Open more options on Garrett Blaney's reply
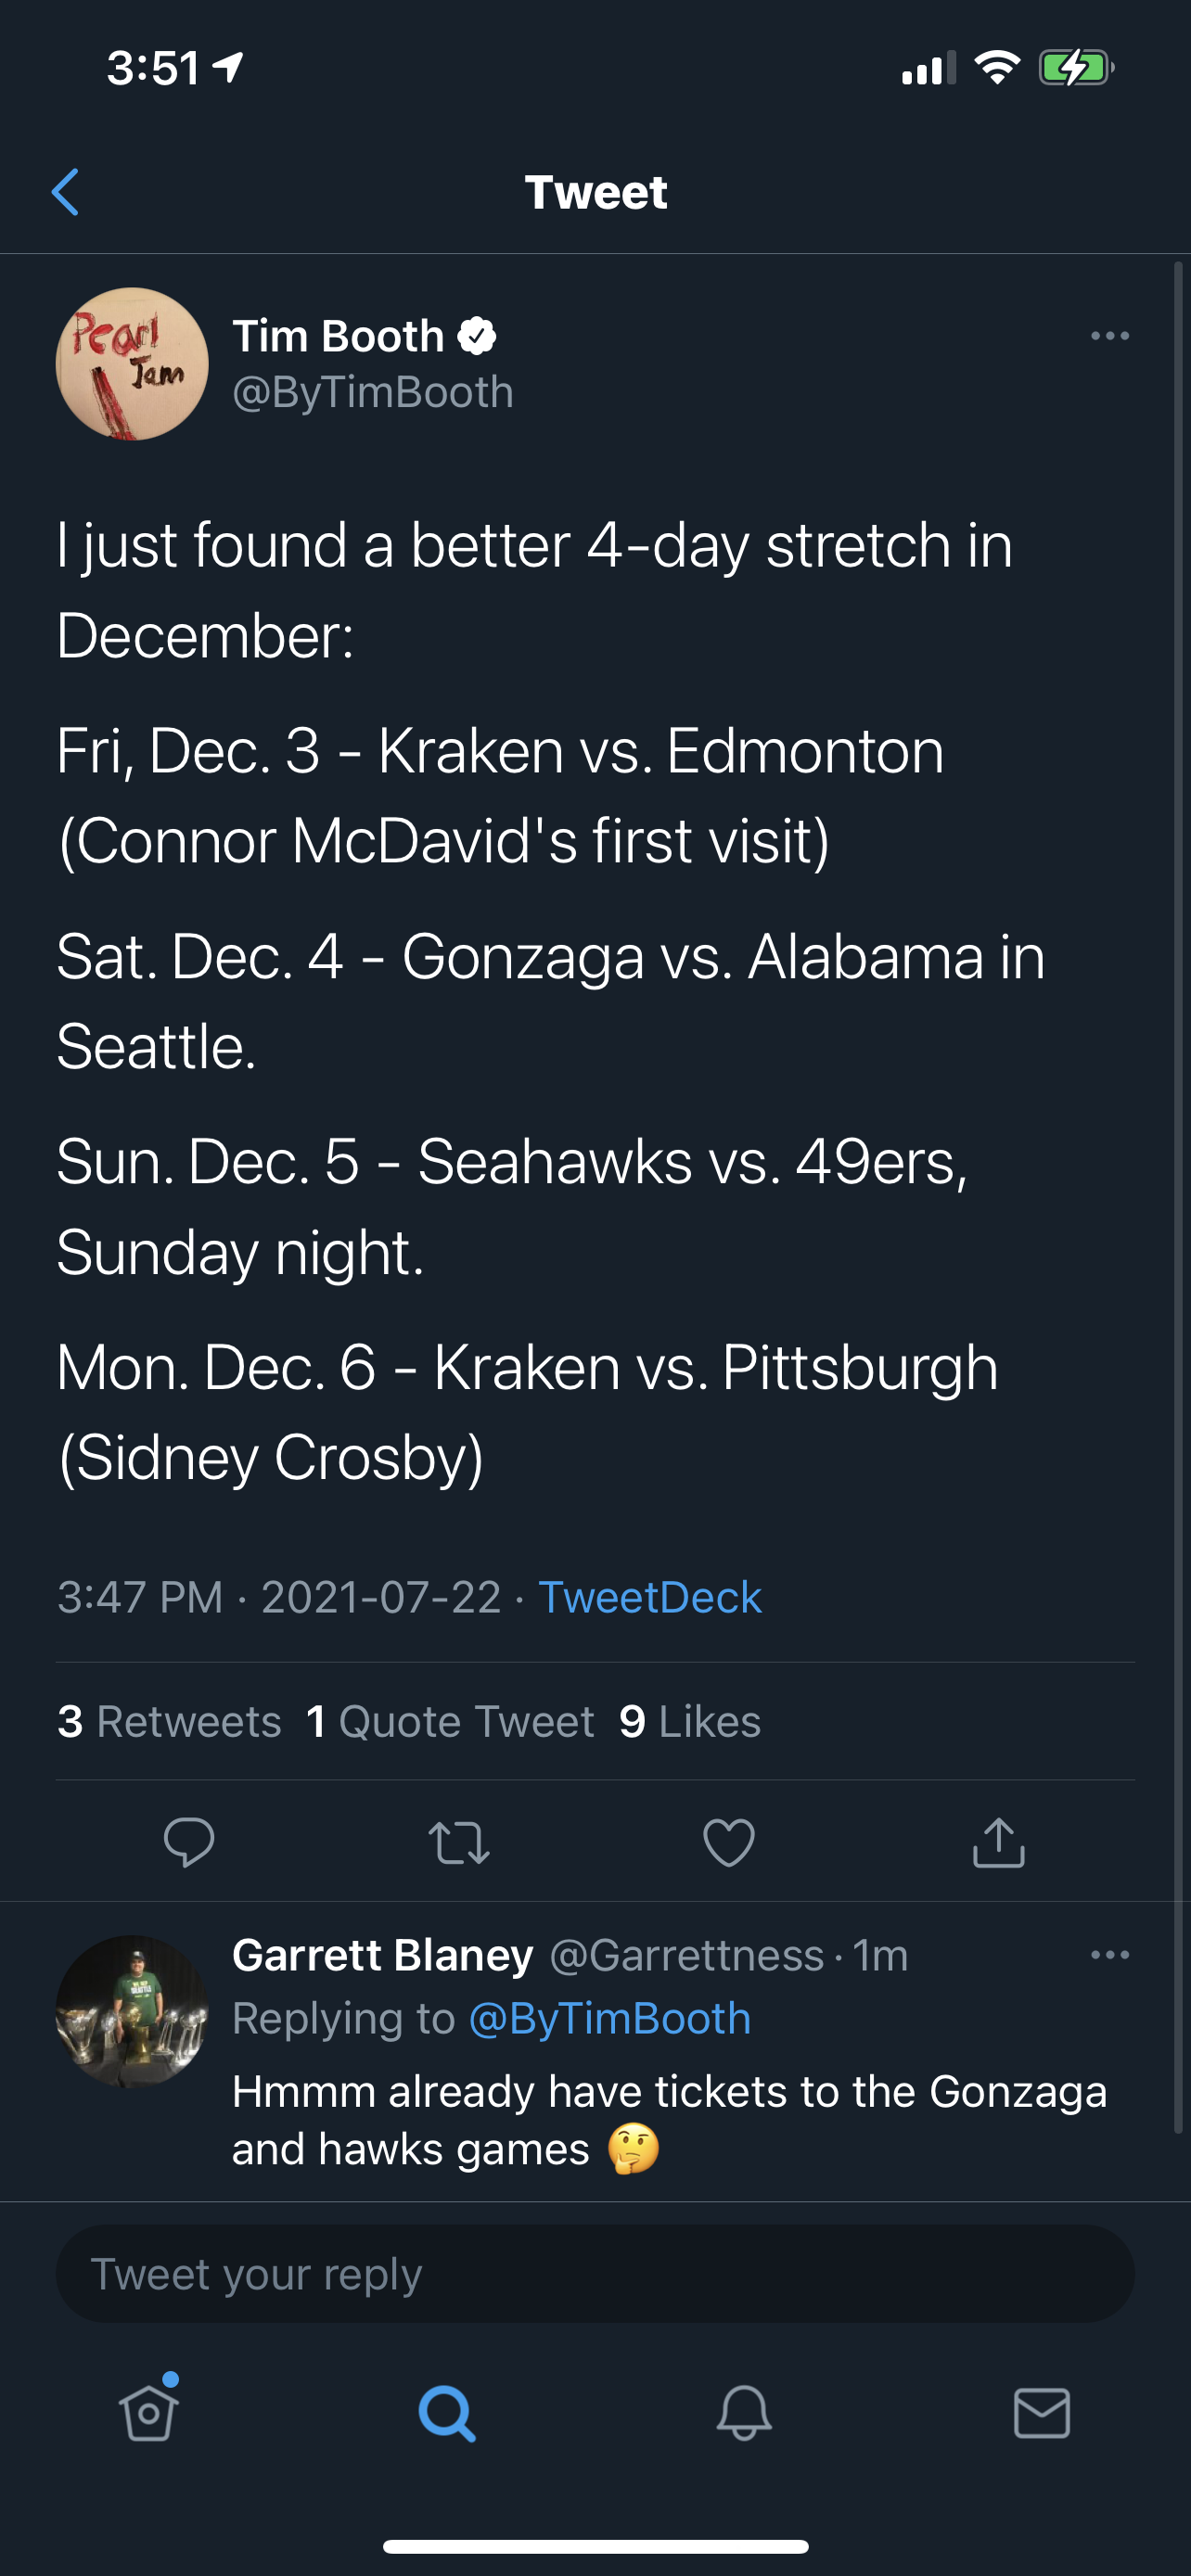1191x2576 pixels. click(x=1109, y=1955)
